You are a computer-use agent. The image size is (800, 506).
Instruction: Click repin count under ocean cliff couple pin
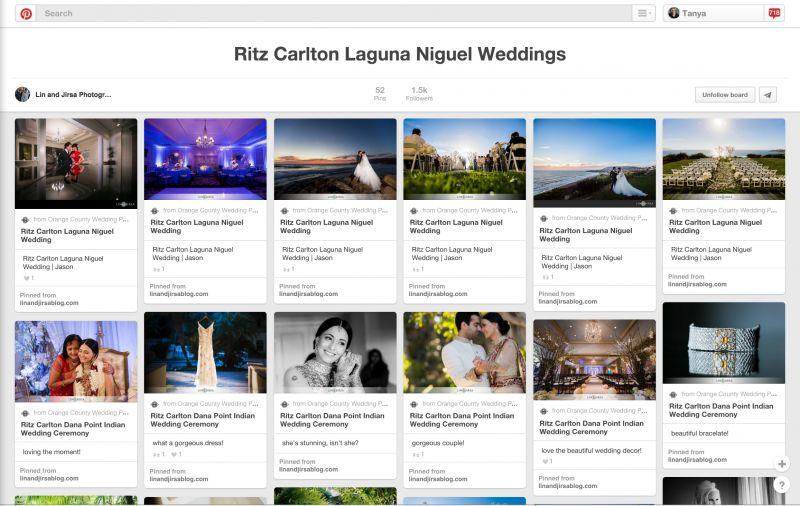click(x=547, y=277)
